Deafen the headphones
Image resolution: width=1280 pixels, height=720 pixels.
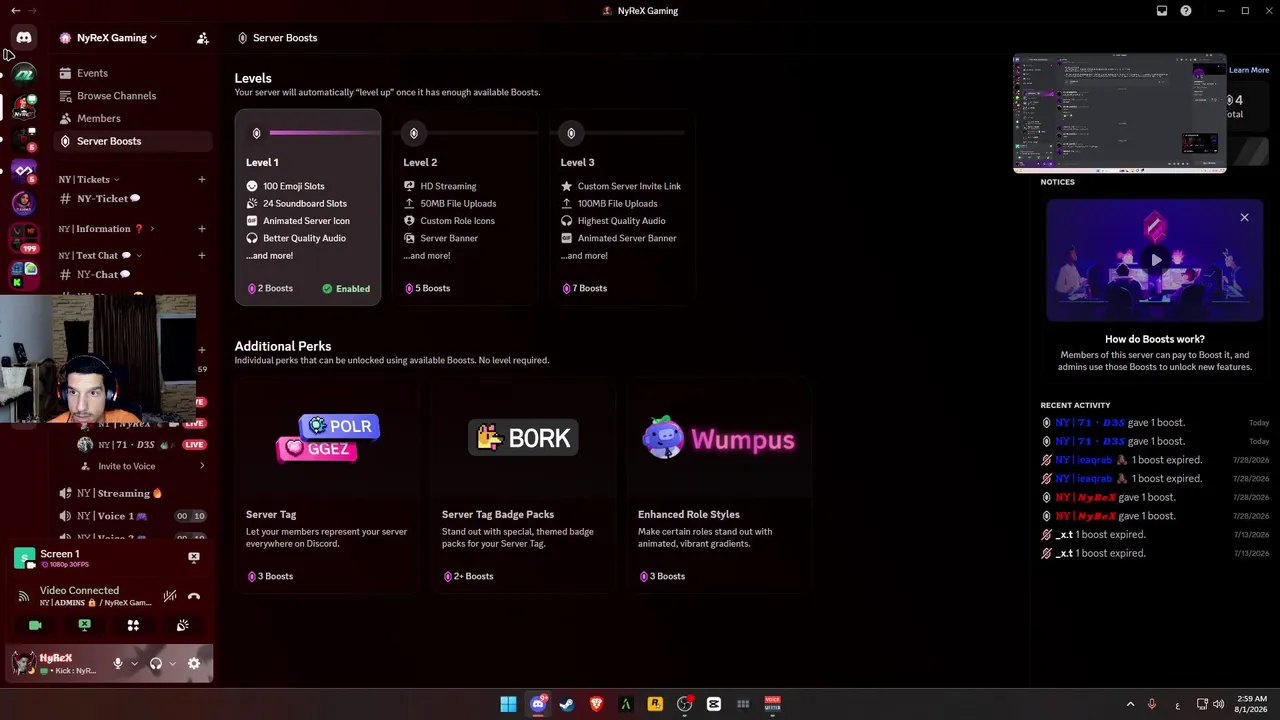pyautogui.click(x=156, y=663)
